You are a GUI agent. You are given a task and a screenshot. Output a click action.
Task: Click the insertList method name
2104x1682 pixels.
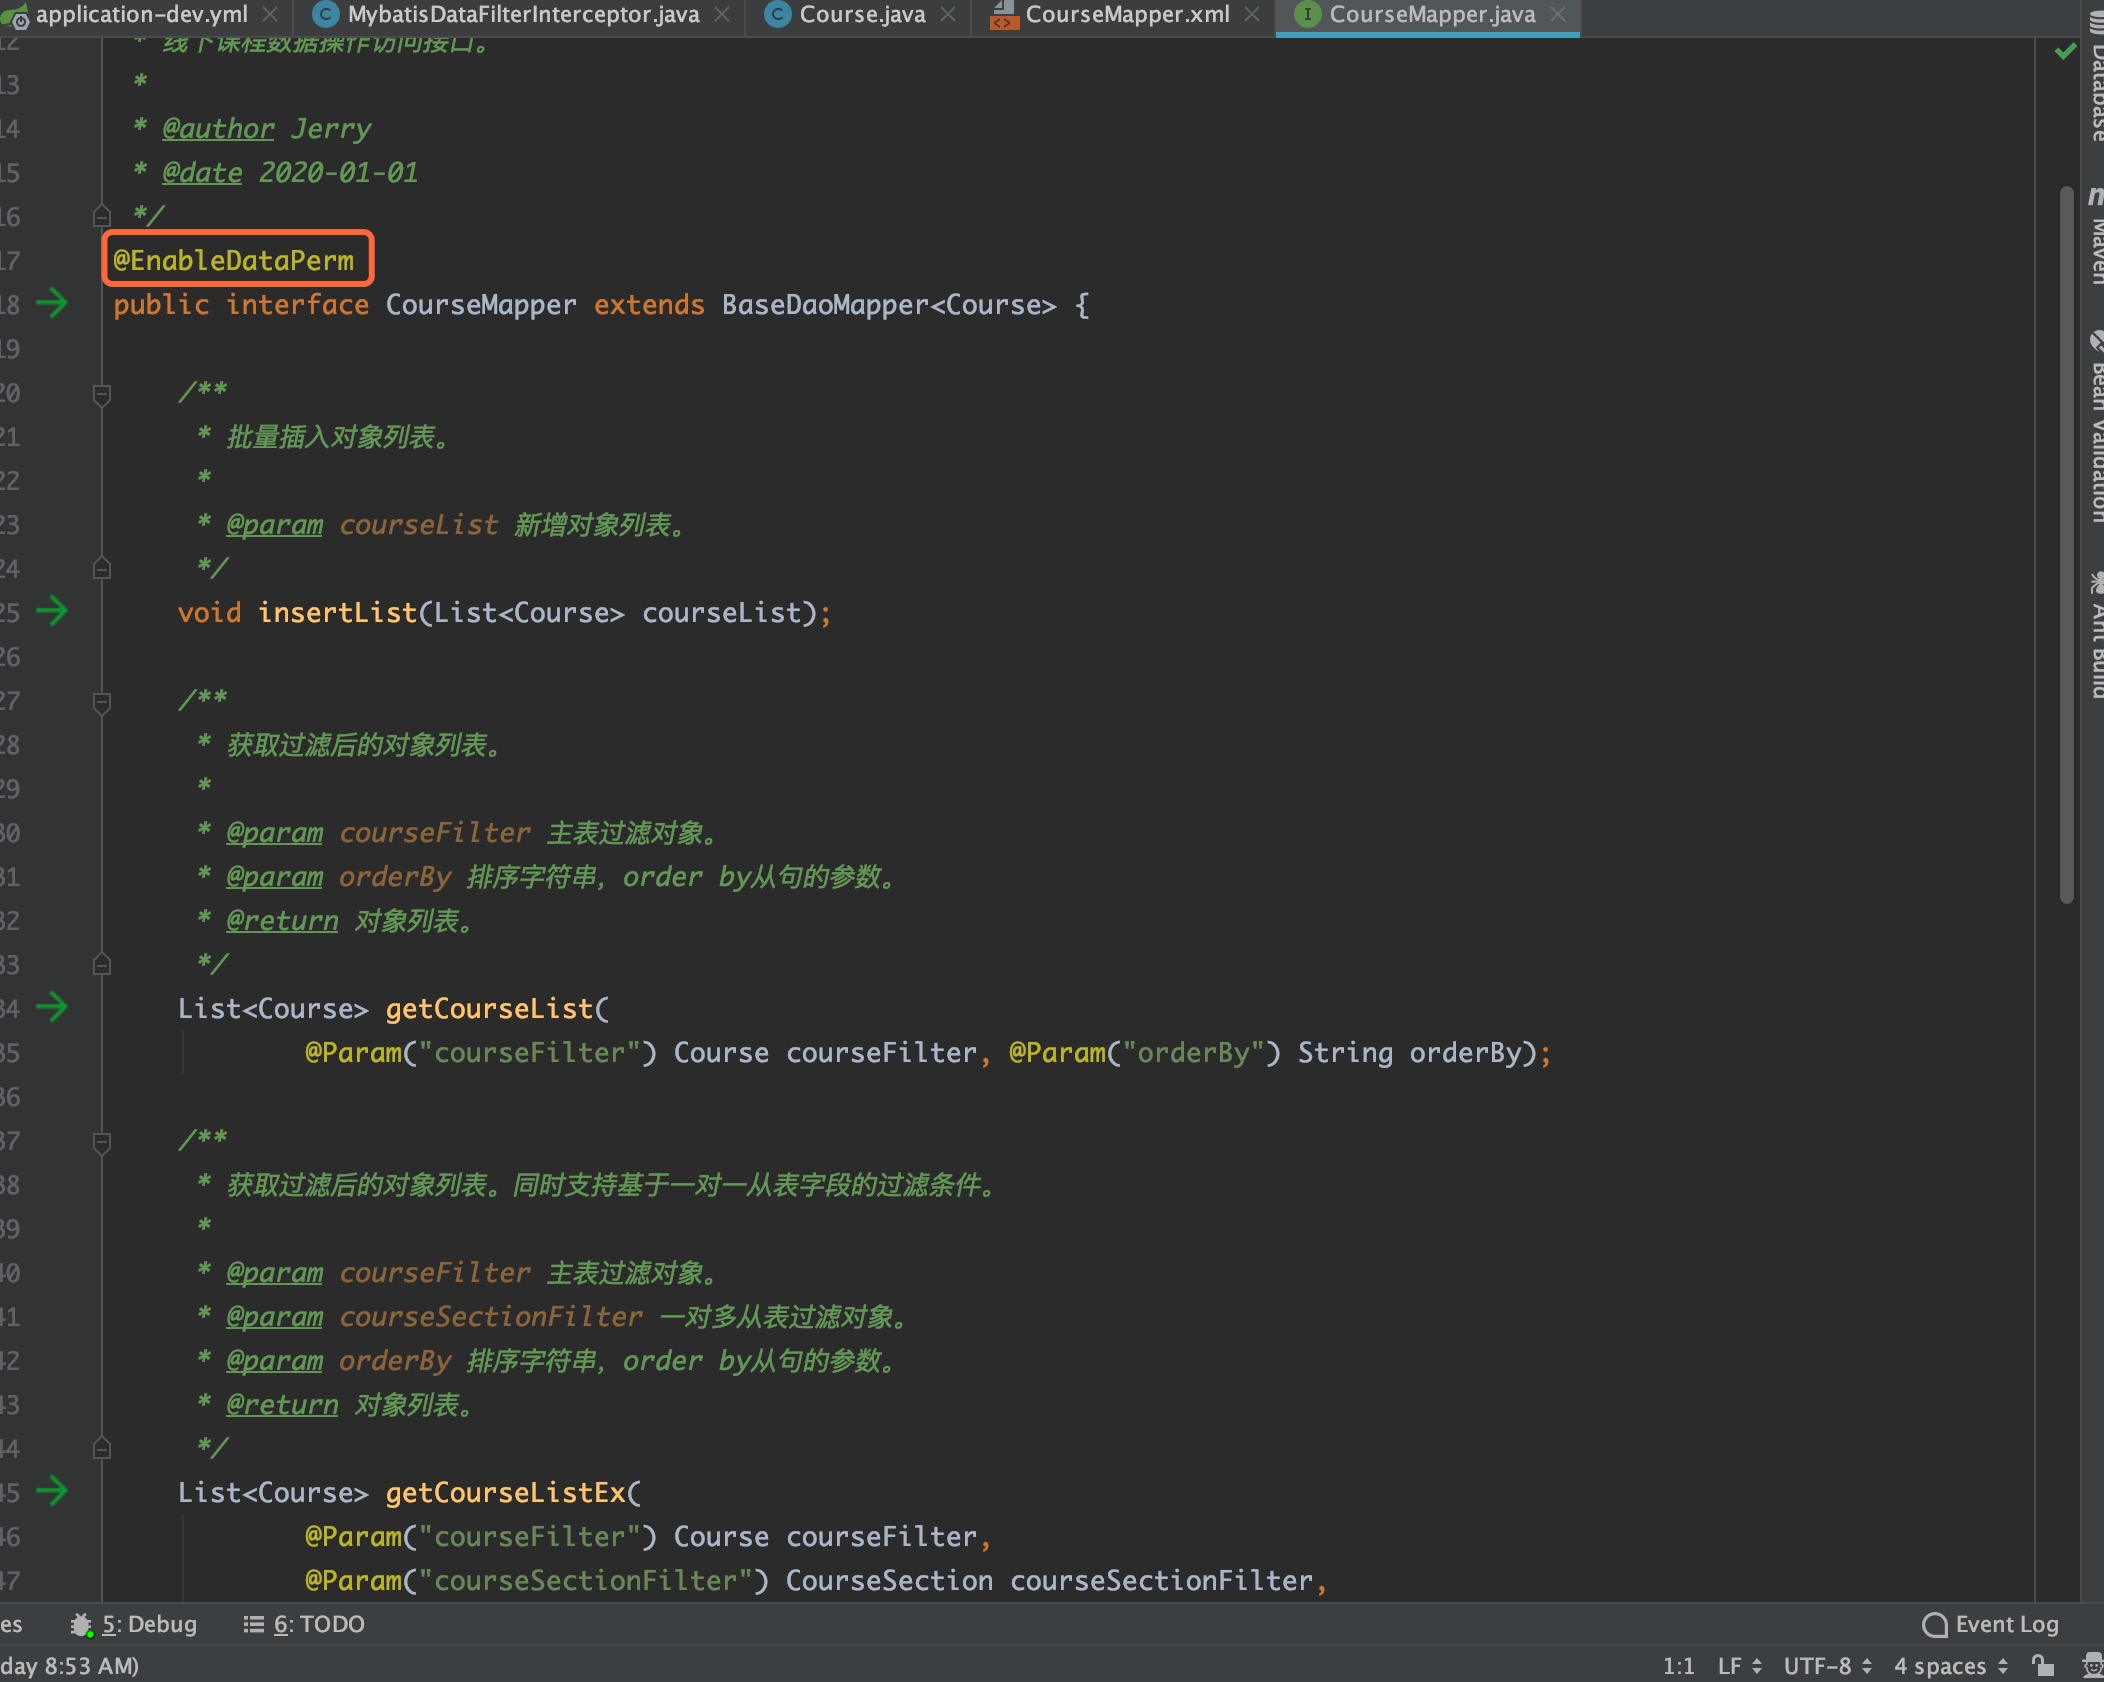338,612
